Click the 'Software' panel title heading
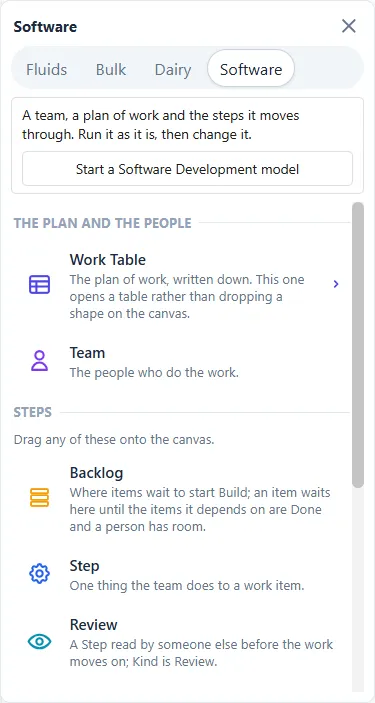Screen dimensions: 375x703 (x=45, y=27)
